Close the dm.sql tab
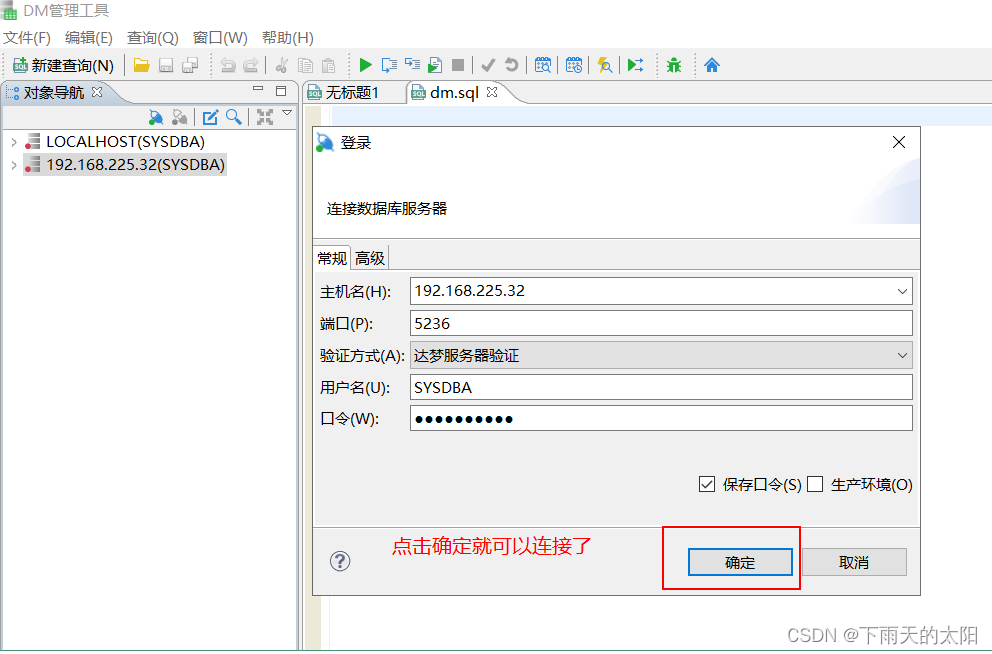This screenshot has width=992, height=654. click(492, 92)
